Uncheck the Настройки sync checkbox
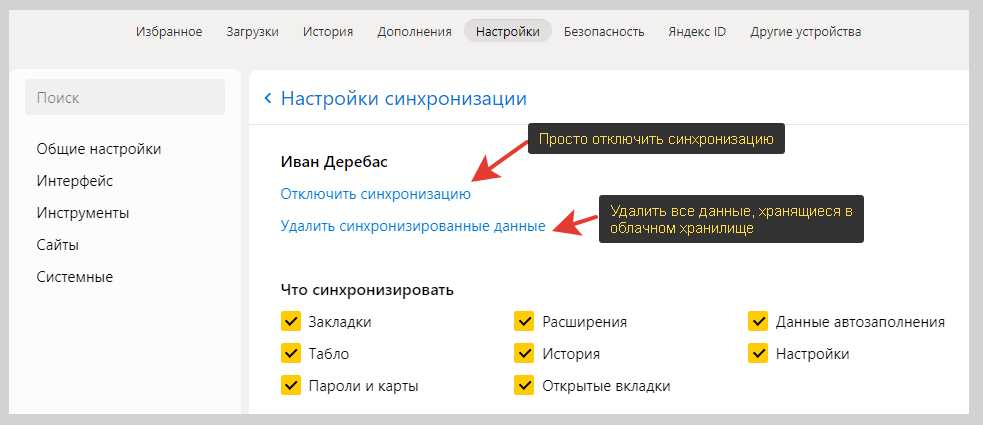Image resolution: width=983 pixels, height=425 pixels. (x=758, y=353)
